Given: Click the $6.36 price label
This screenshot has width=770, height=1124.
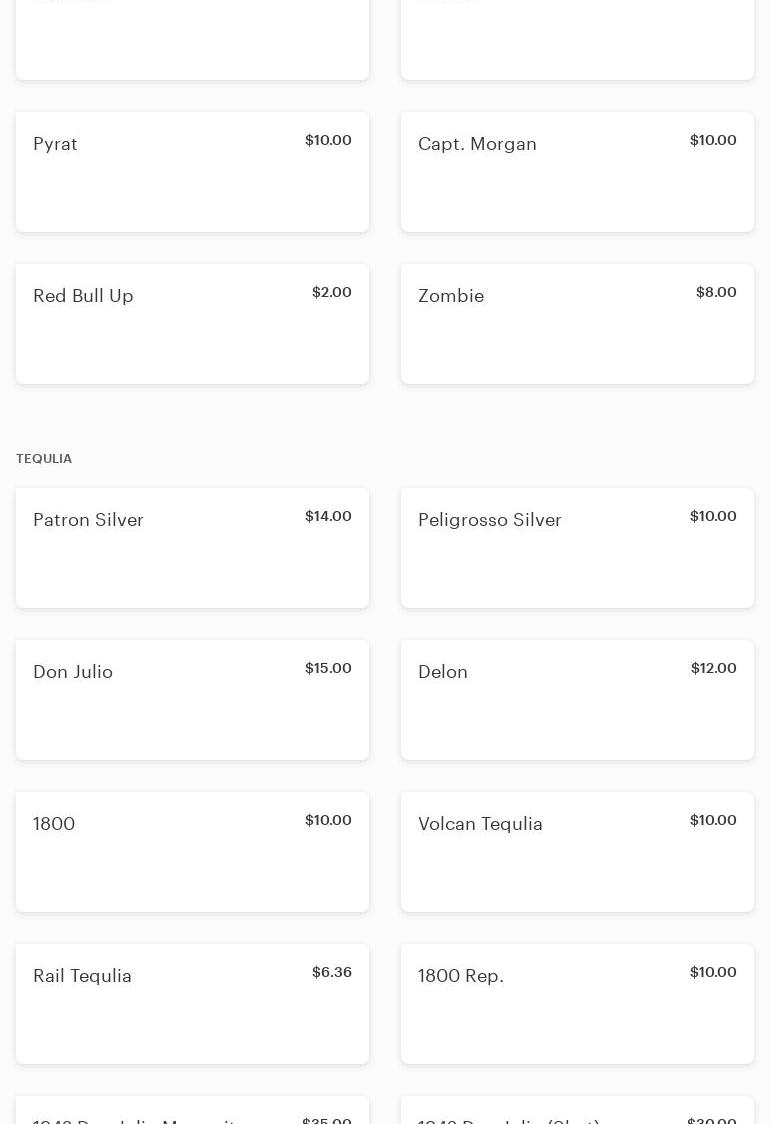Looking at the screenshot, I should click(332, 972).
